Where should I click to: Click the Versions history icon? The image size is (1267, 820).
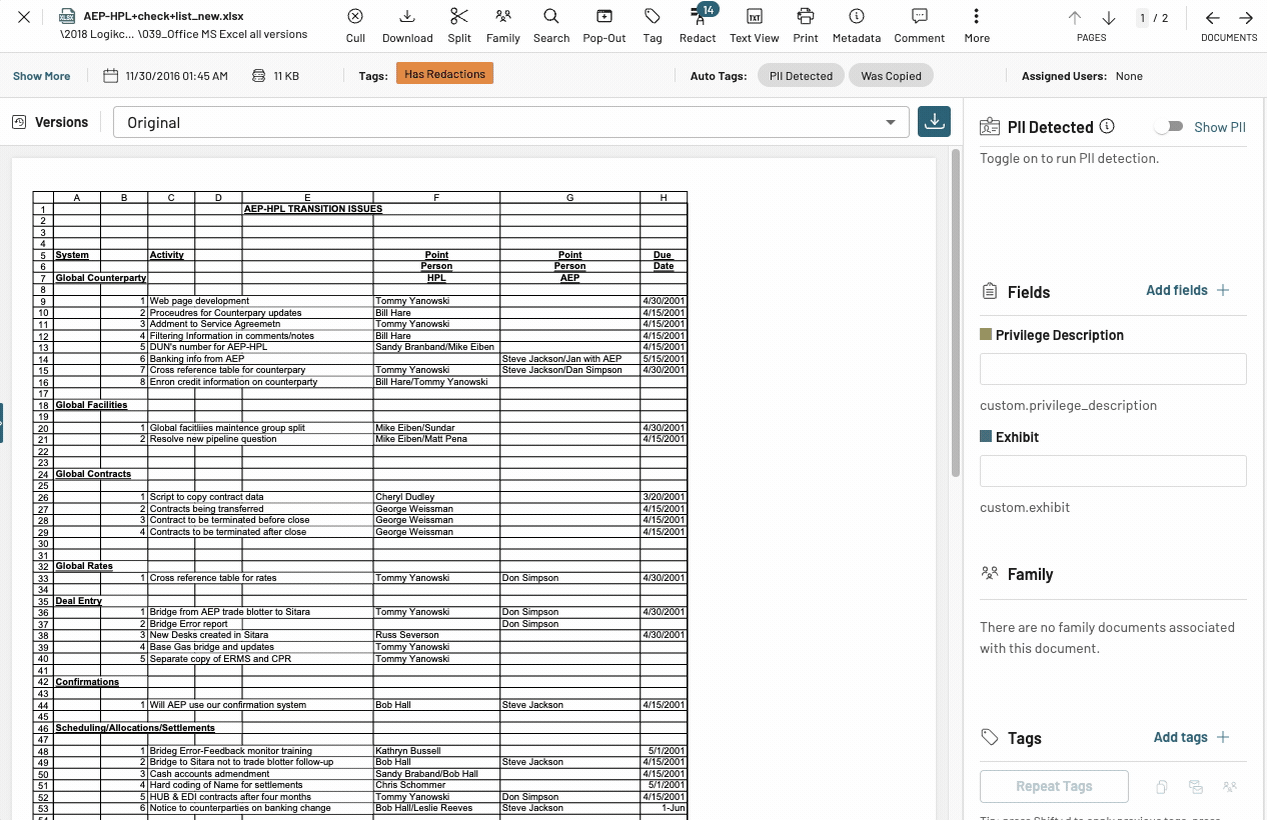(x=19, y=122)
